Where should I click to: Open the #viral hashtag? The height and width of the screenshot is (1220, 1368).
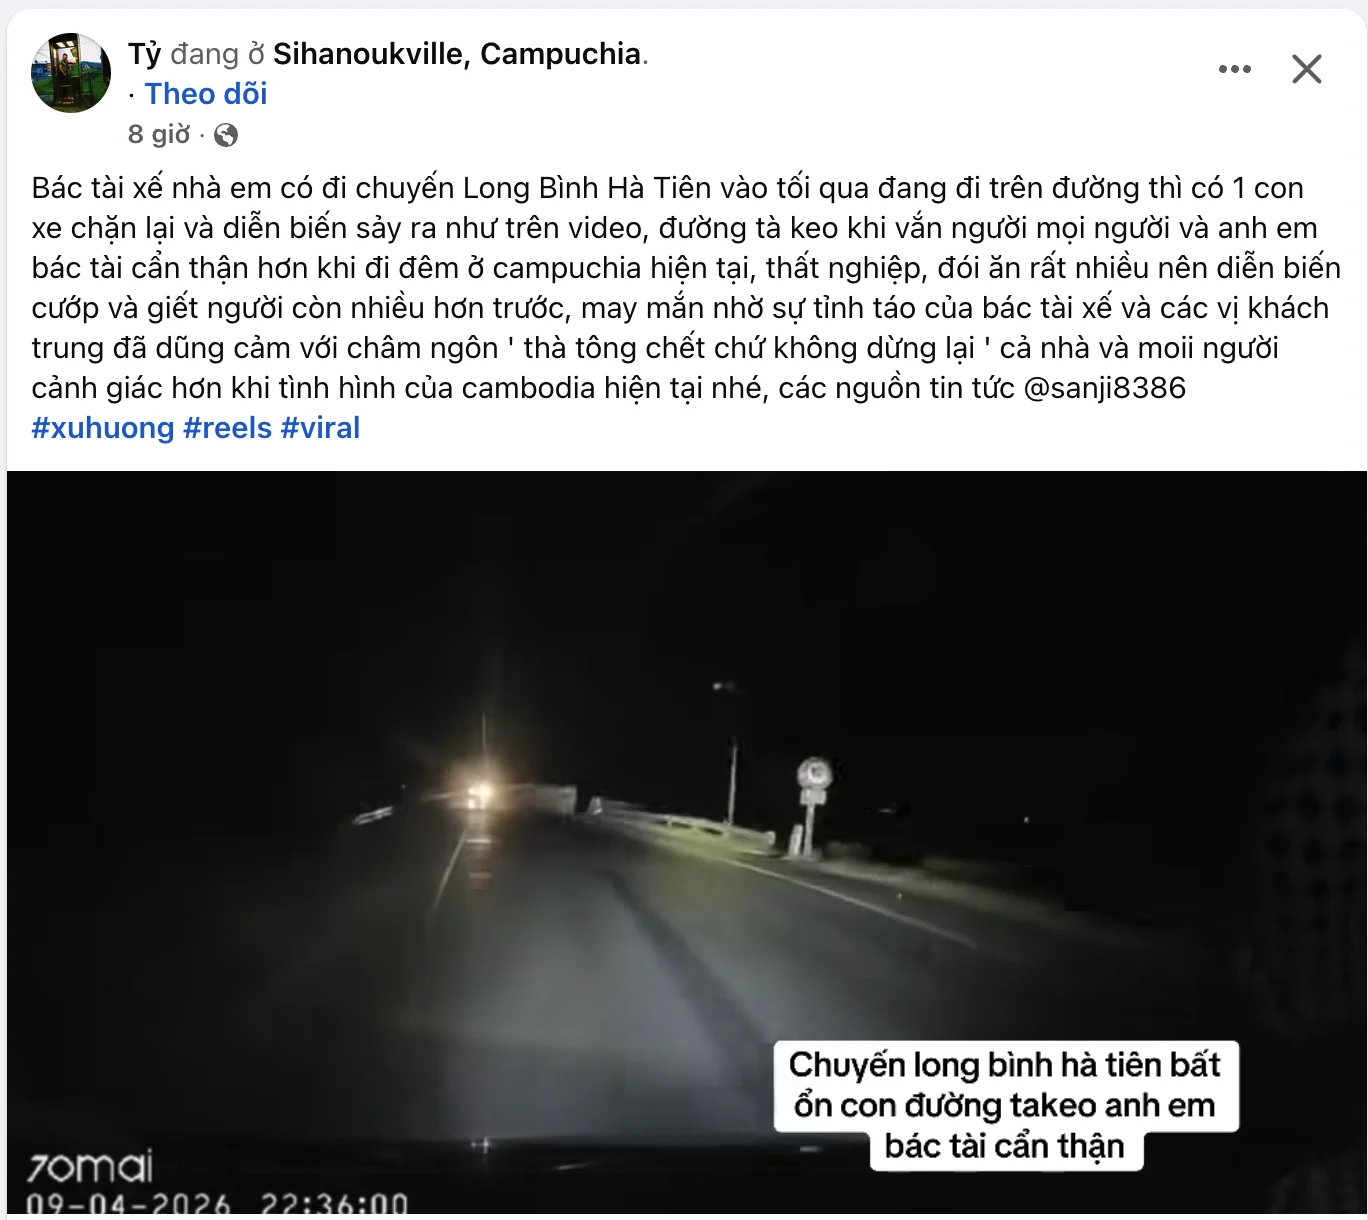coord(320,428)
